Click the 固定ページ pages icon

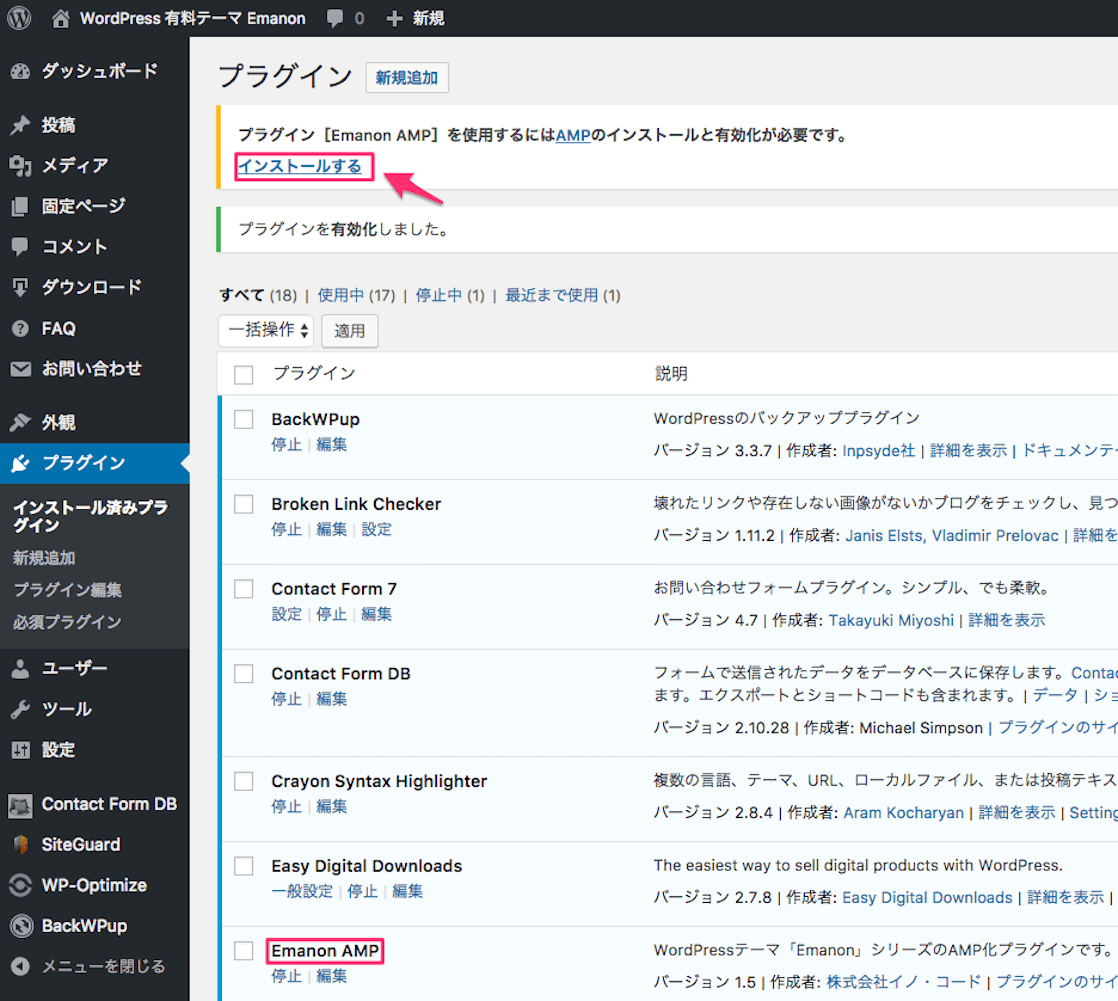click(21, 206)
